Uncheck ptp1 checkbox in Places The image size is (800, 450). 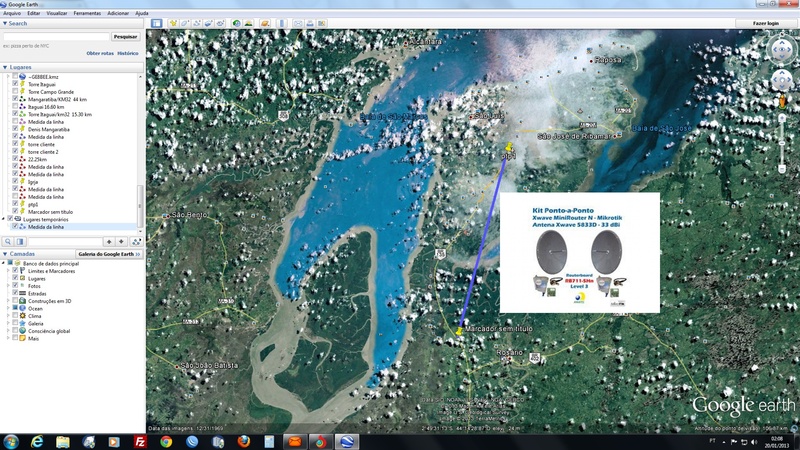tap(15, 204)
